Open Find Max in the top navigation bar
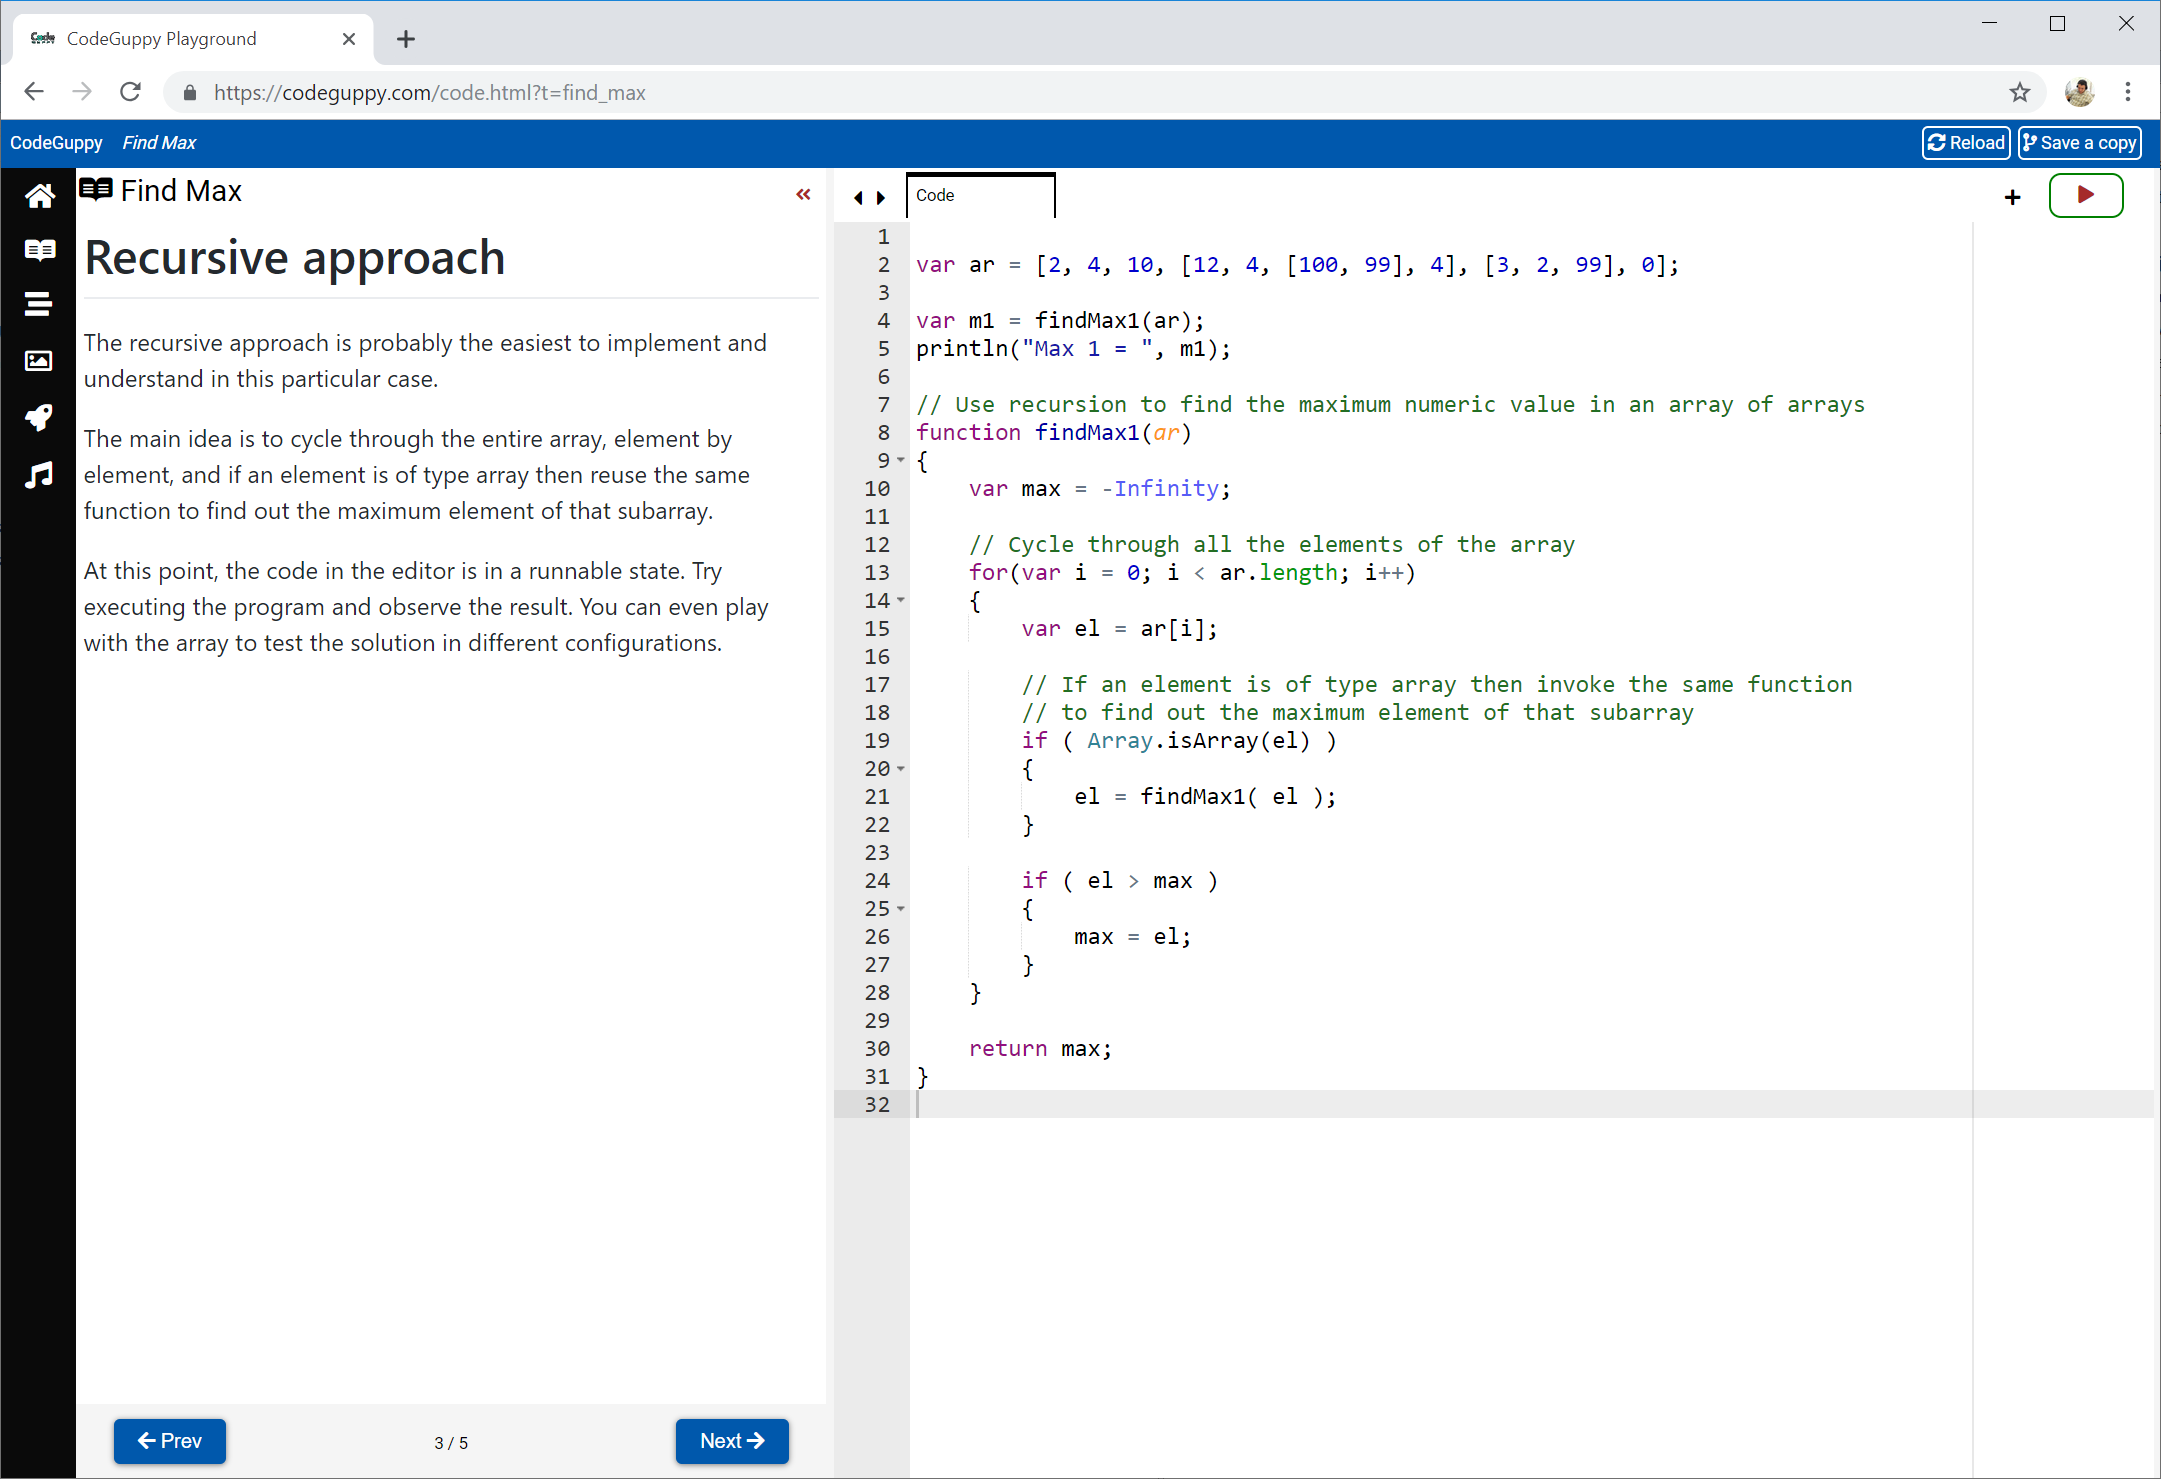The width and height of the screenshot is (2161, 1479). 158,142
